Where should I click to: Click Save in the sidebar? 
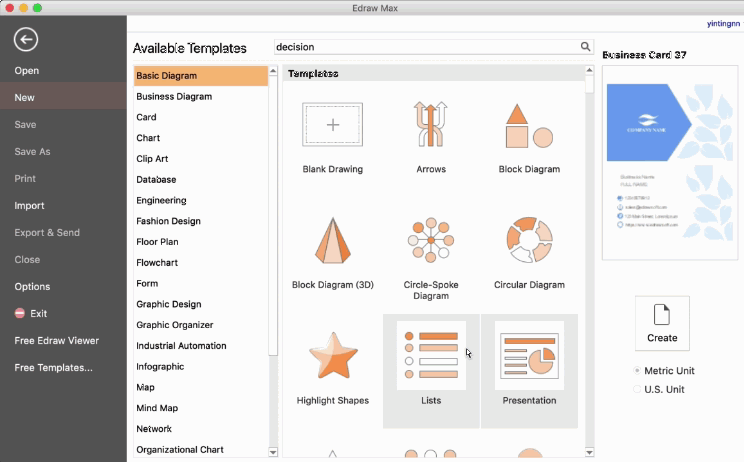[25, 125]
